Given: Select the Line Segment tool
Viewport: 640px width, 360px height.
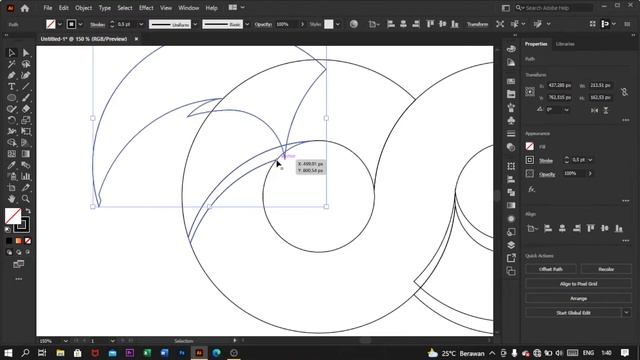Looking at the screenshot, I should (26, 87).
